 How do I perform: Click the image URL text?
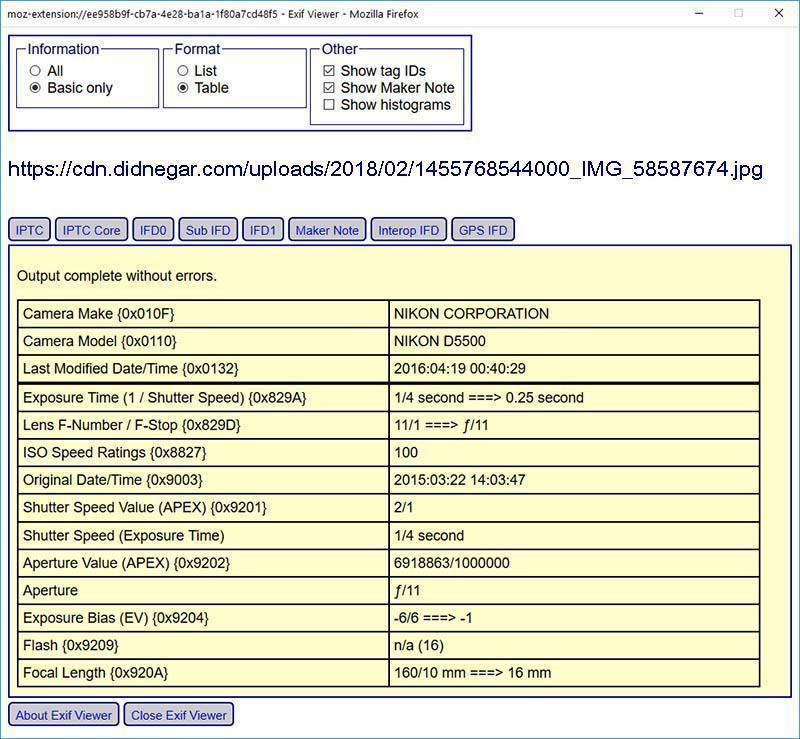[385, 169]
